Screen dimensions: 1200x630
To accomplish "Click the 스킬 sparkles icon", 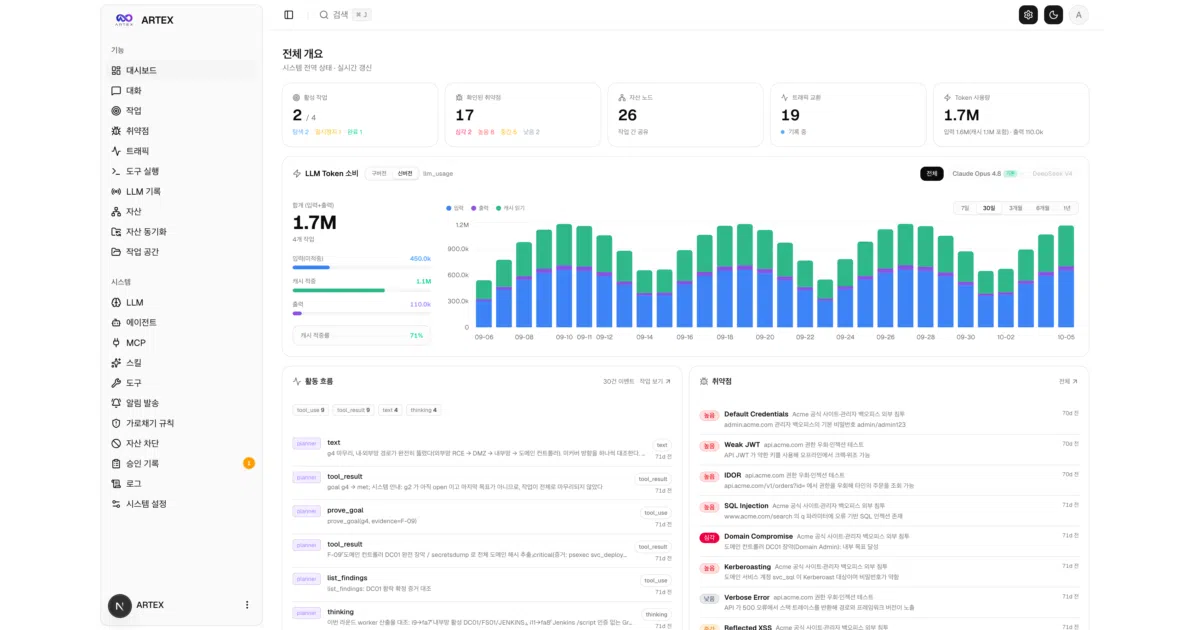I will point(116,362).
